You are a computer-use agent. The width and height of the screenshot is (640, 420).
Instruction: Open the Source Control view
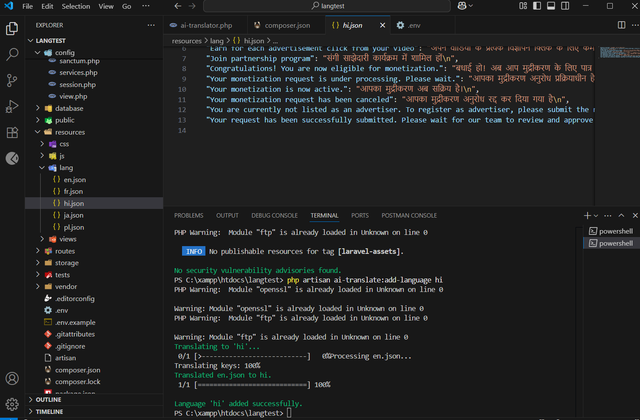pos(12,79)
